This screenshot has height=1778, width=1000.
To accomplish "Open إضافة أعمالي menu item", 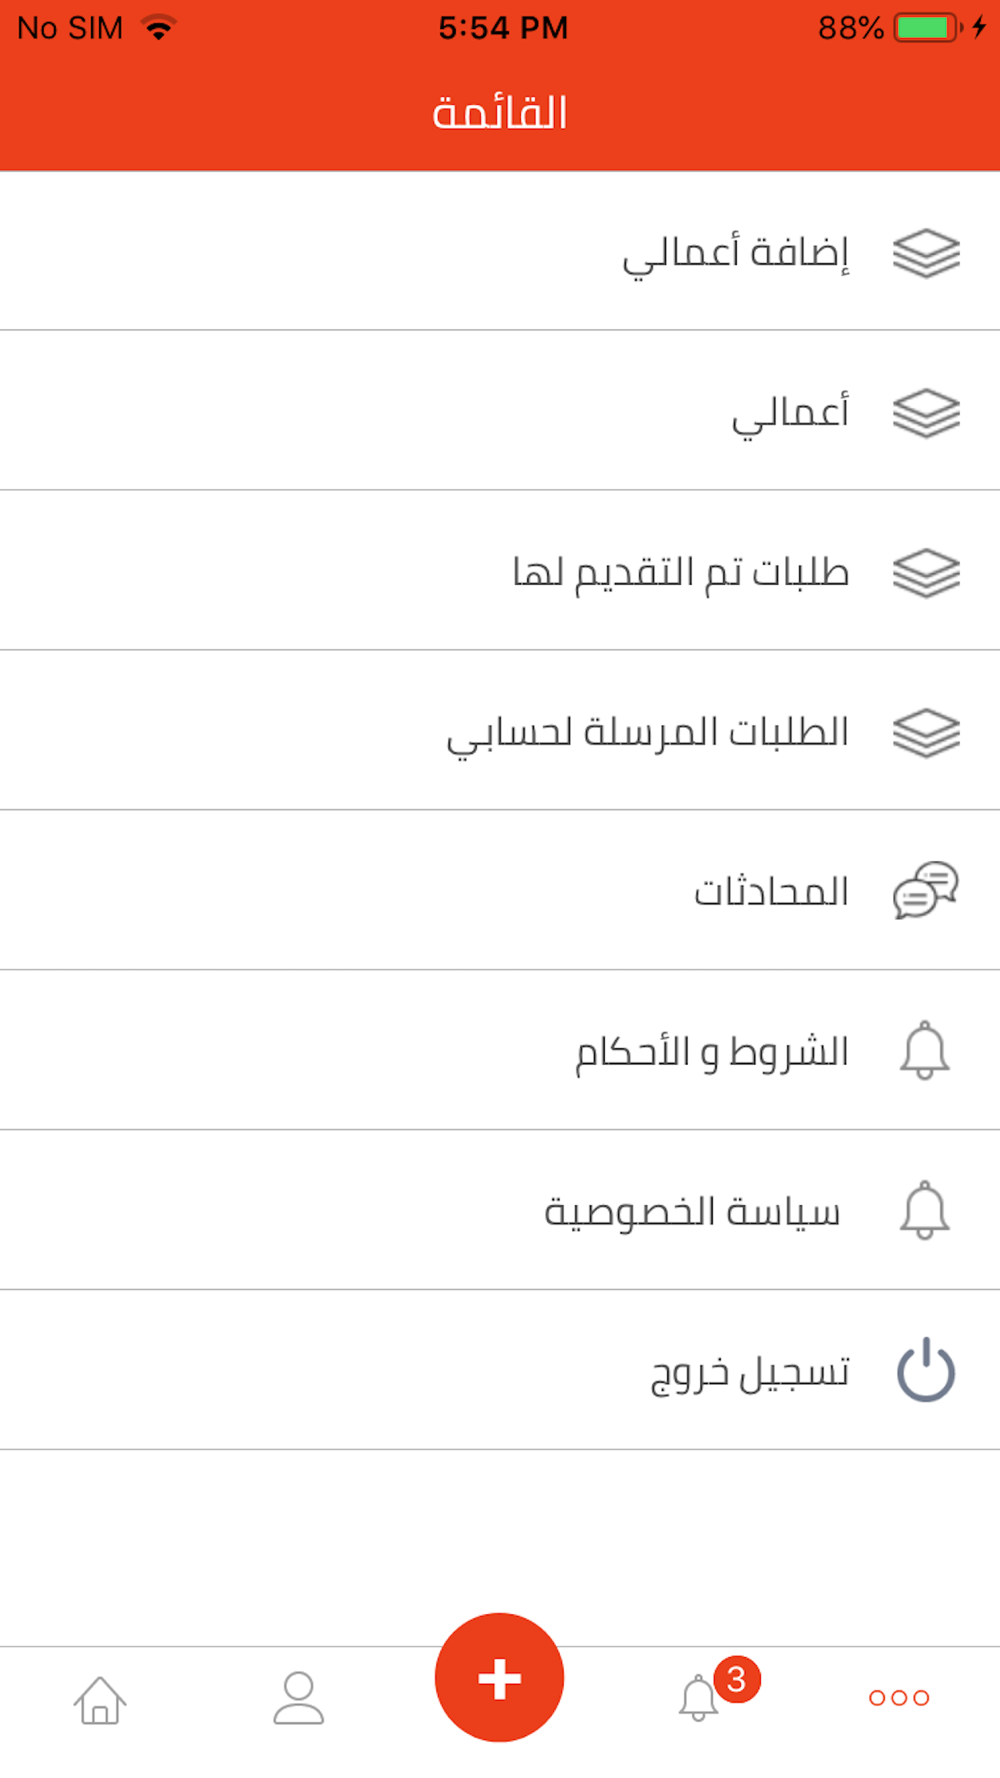I will [500, 250].
